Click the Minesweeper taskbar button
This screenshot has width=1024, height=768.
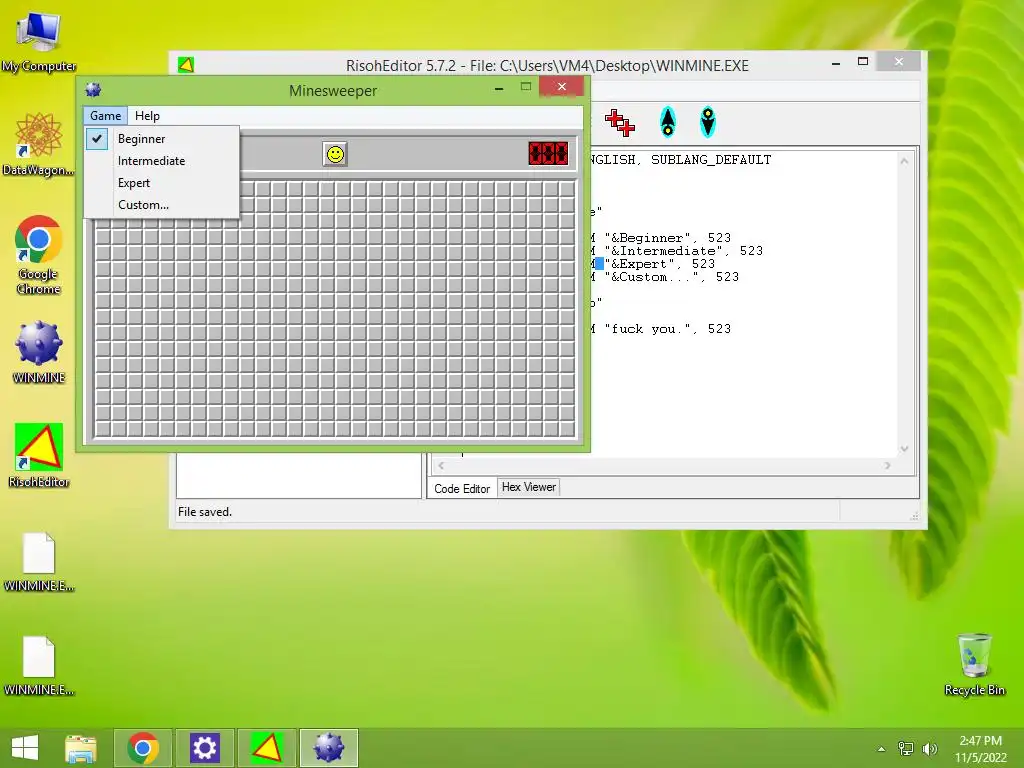click(328, 748)
